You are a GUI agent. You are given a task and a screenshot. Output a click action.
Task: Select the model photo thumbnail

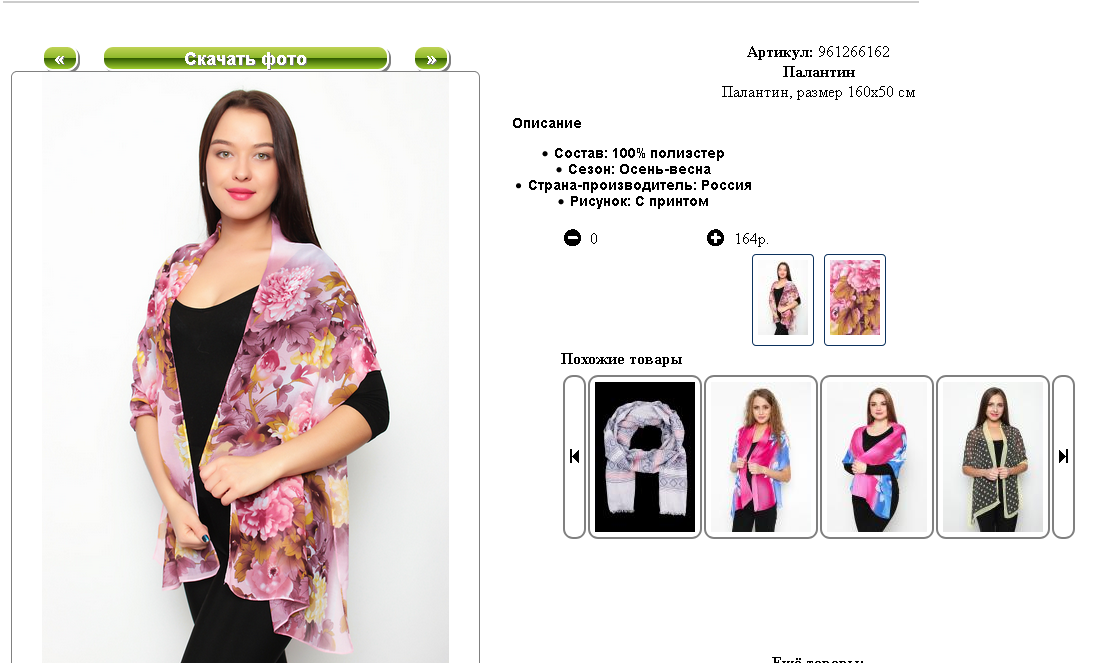(x=783, y=300)
